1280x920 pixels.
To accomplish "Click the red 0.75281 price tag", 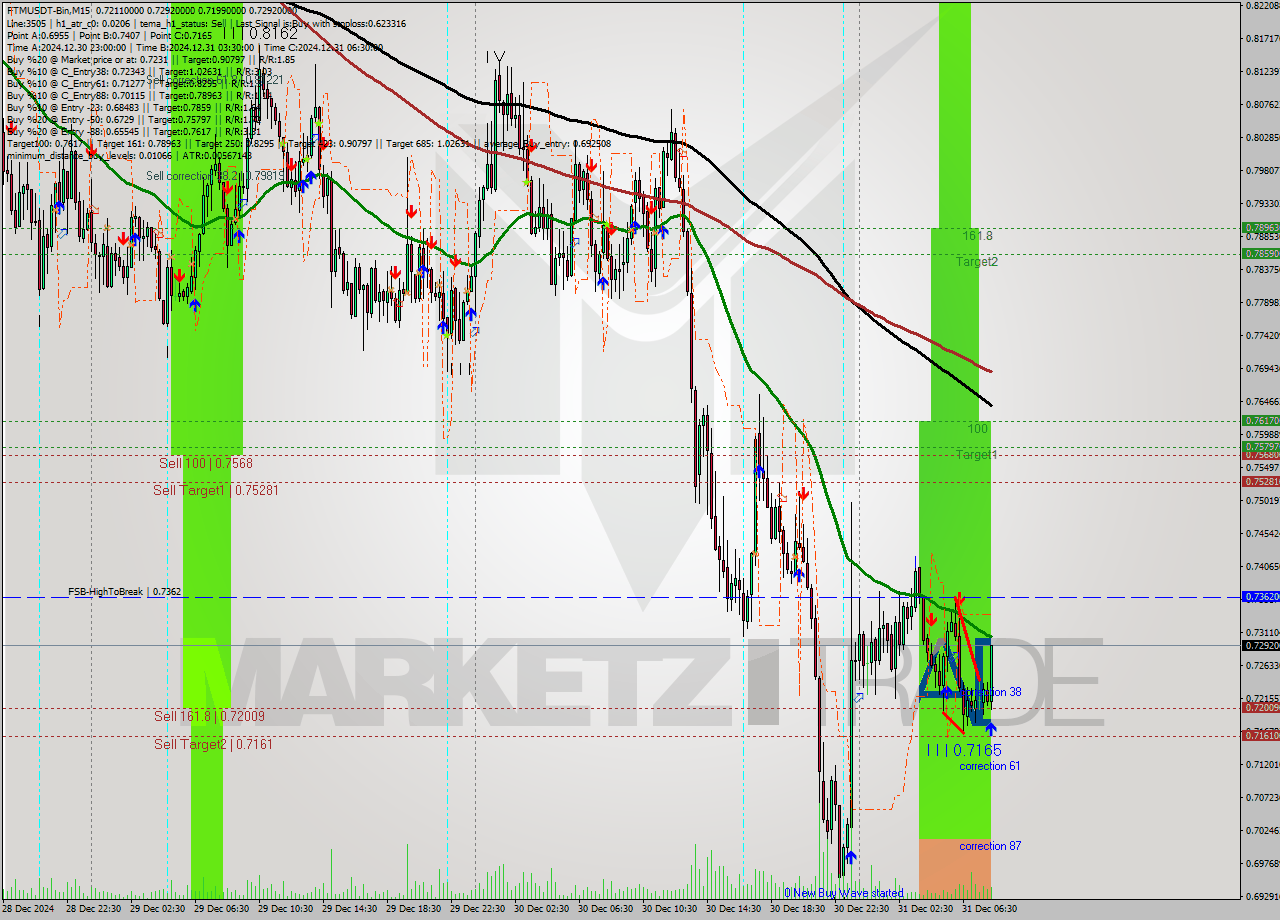I will point(1260,481).
